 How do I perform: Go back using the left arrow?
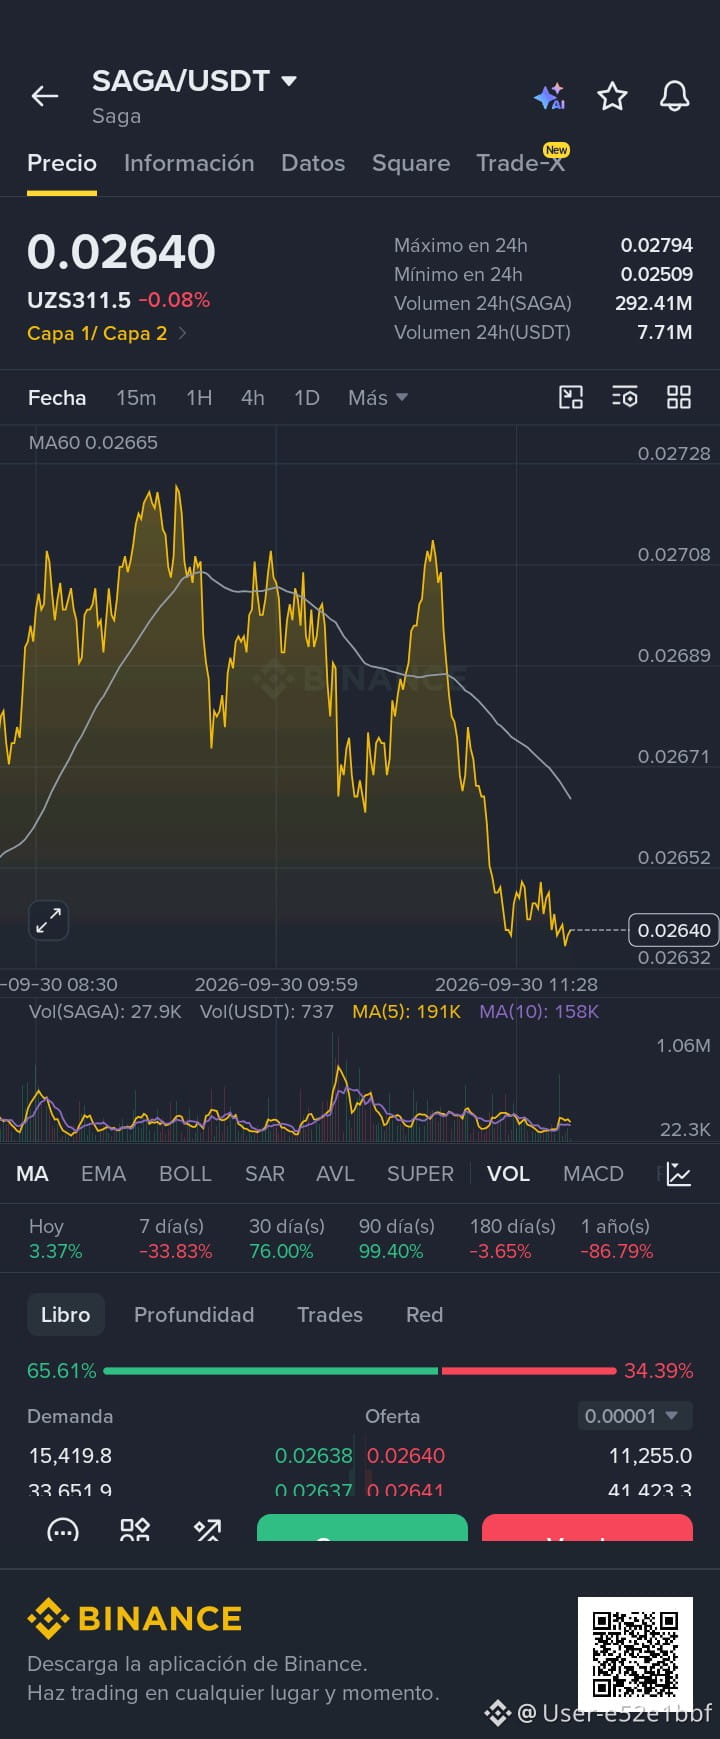pyautogui.click(x=45, y=96)
